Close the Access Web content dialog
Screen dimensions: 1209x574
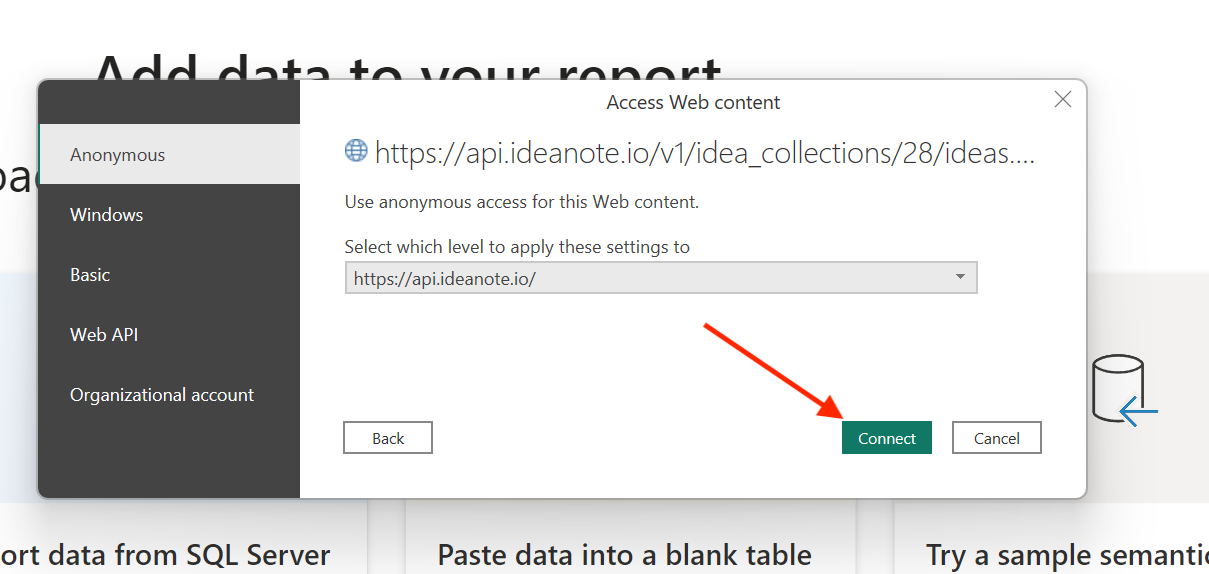(x=1063, y=99)
